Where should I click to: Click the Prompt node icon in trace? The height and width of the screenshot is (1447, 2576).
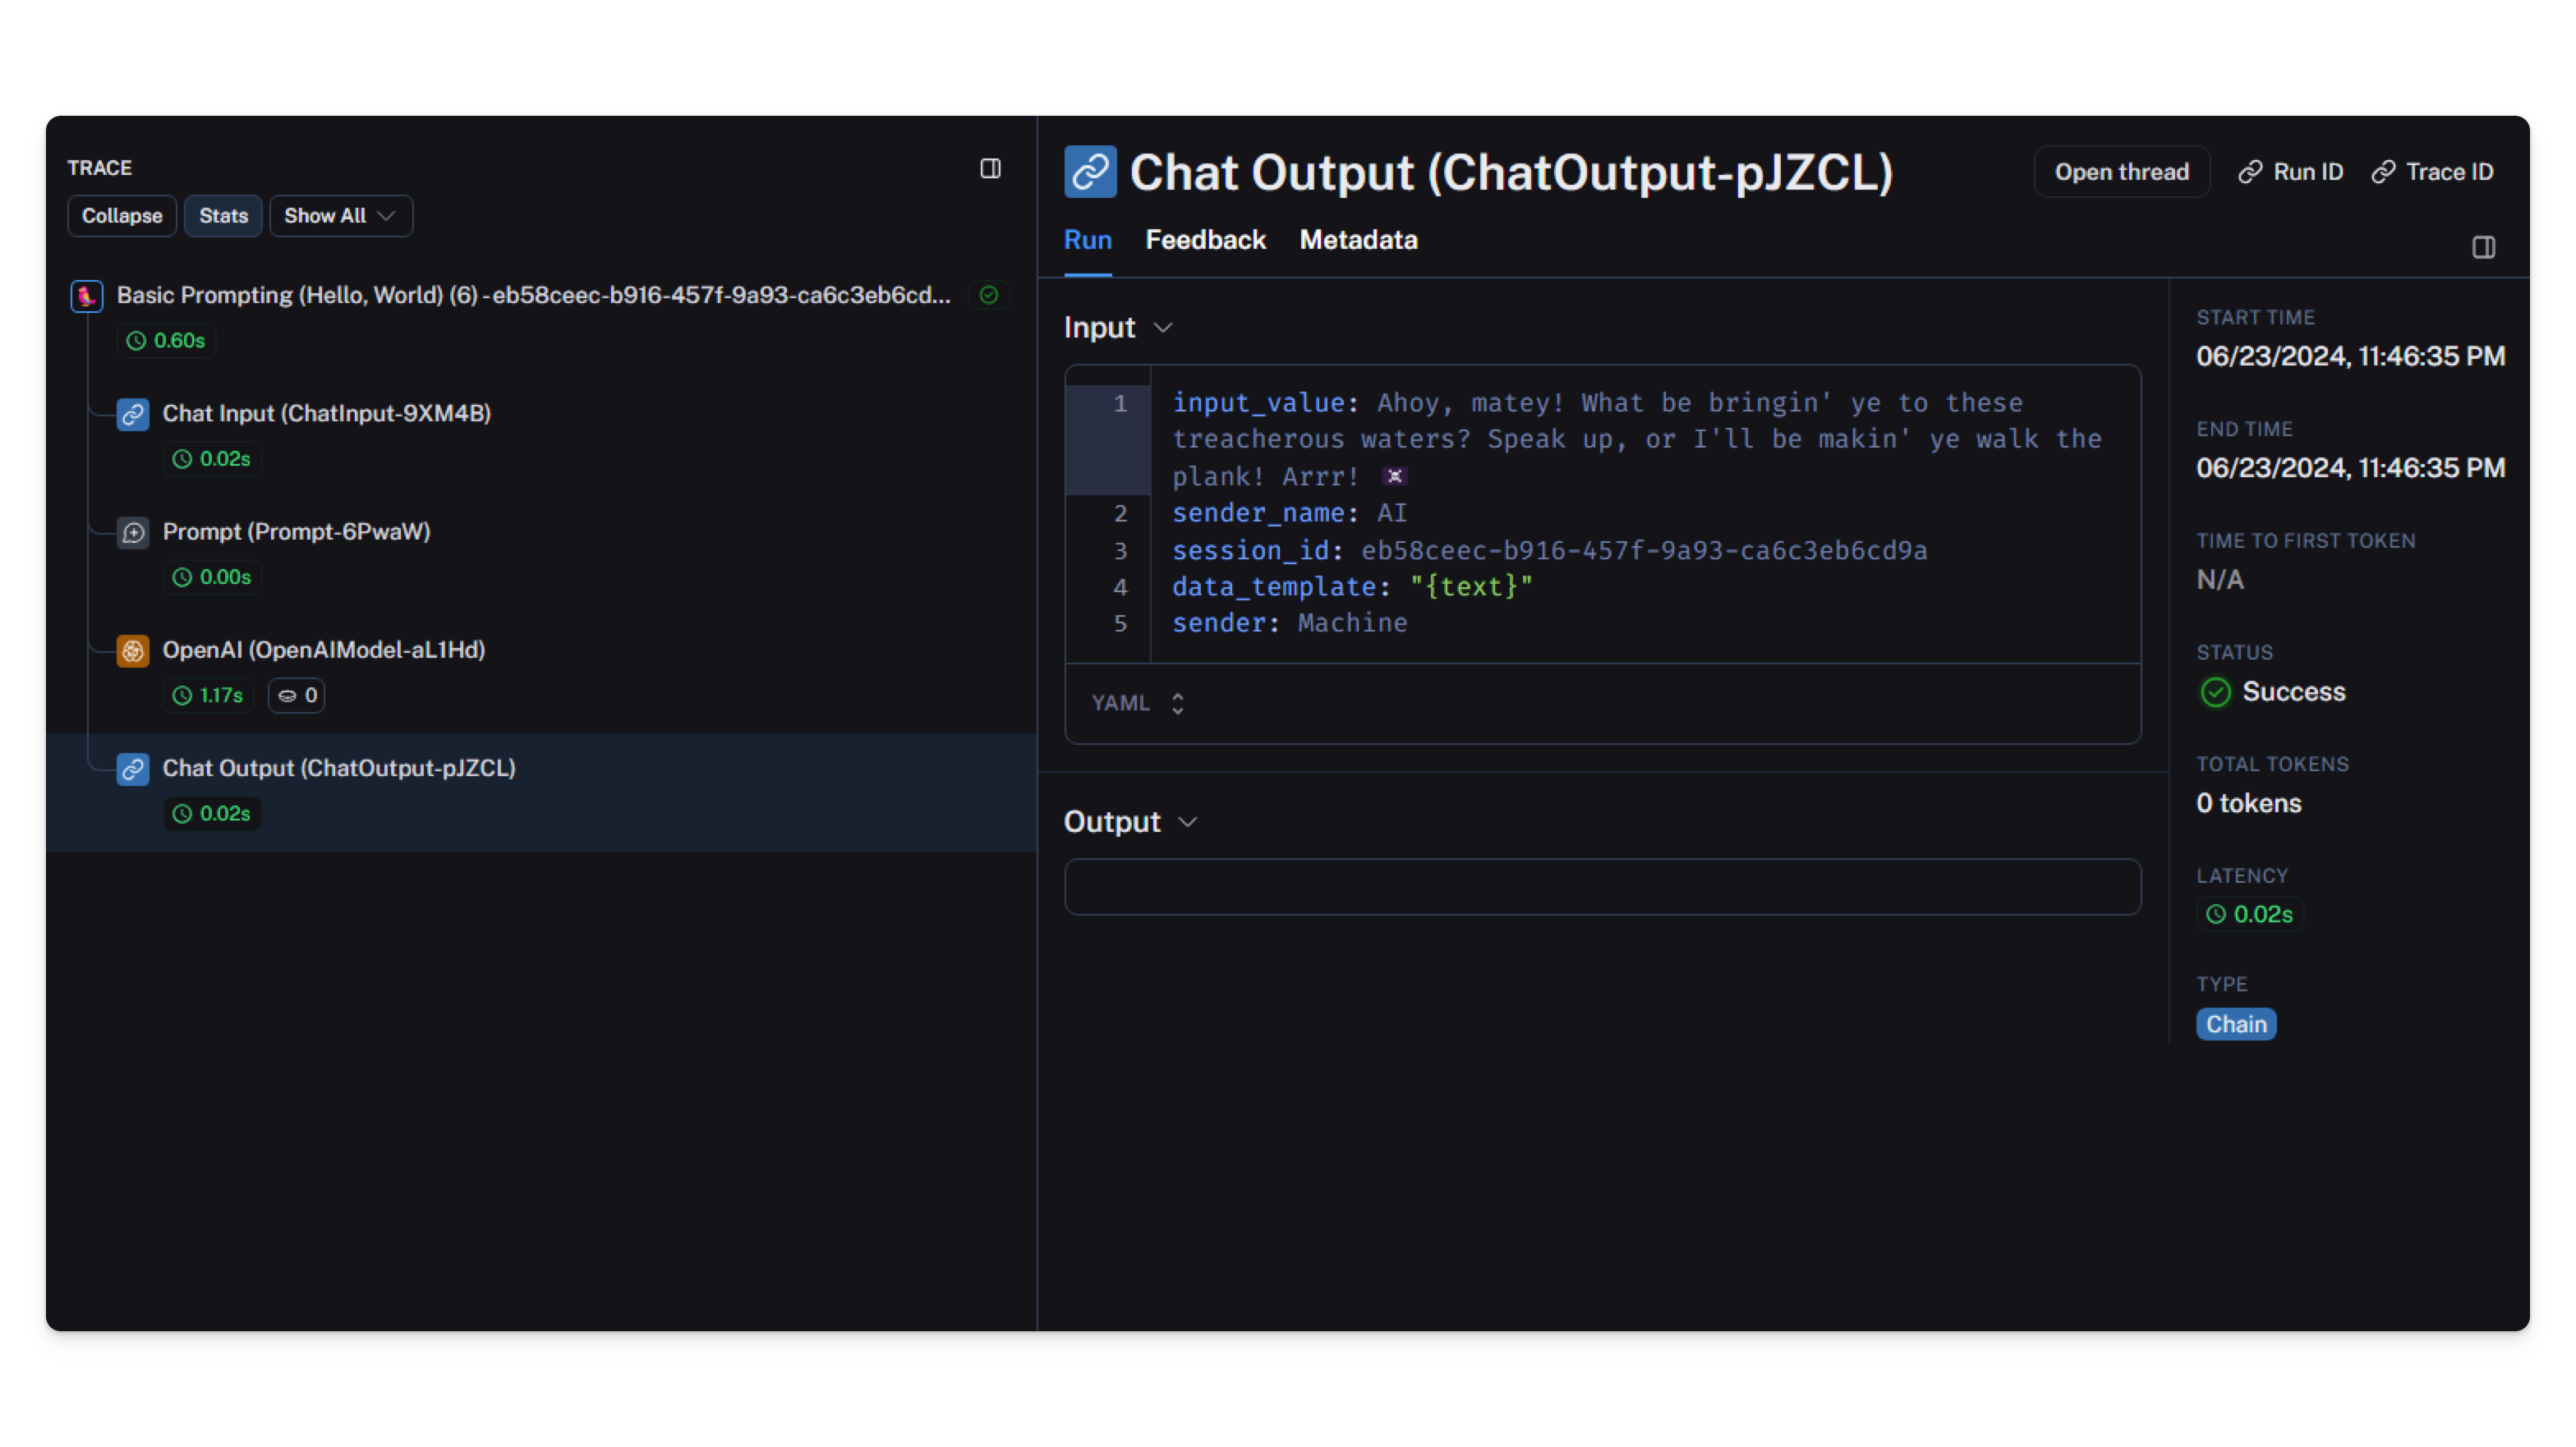pyautogui.click(x=133, y=532)
